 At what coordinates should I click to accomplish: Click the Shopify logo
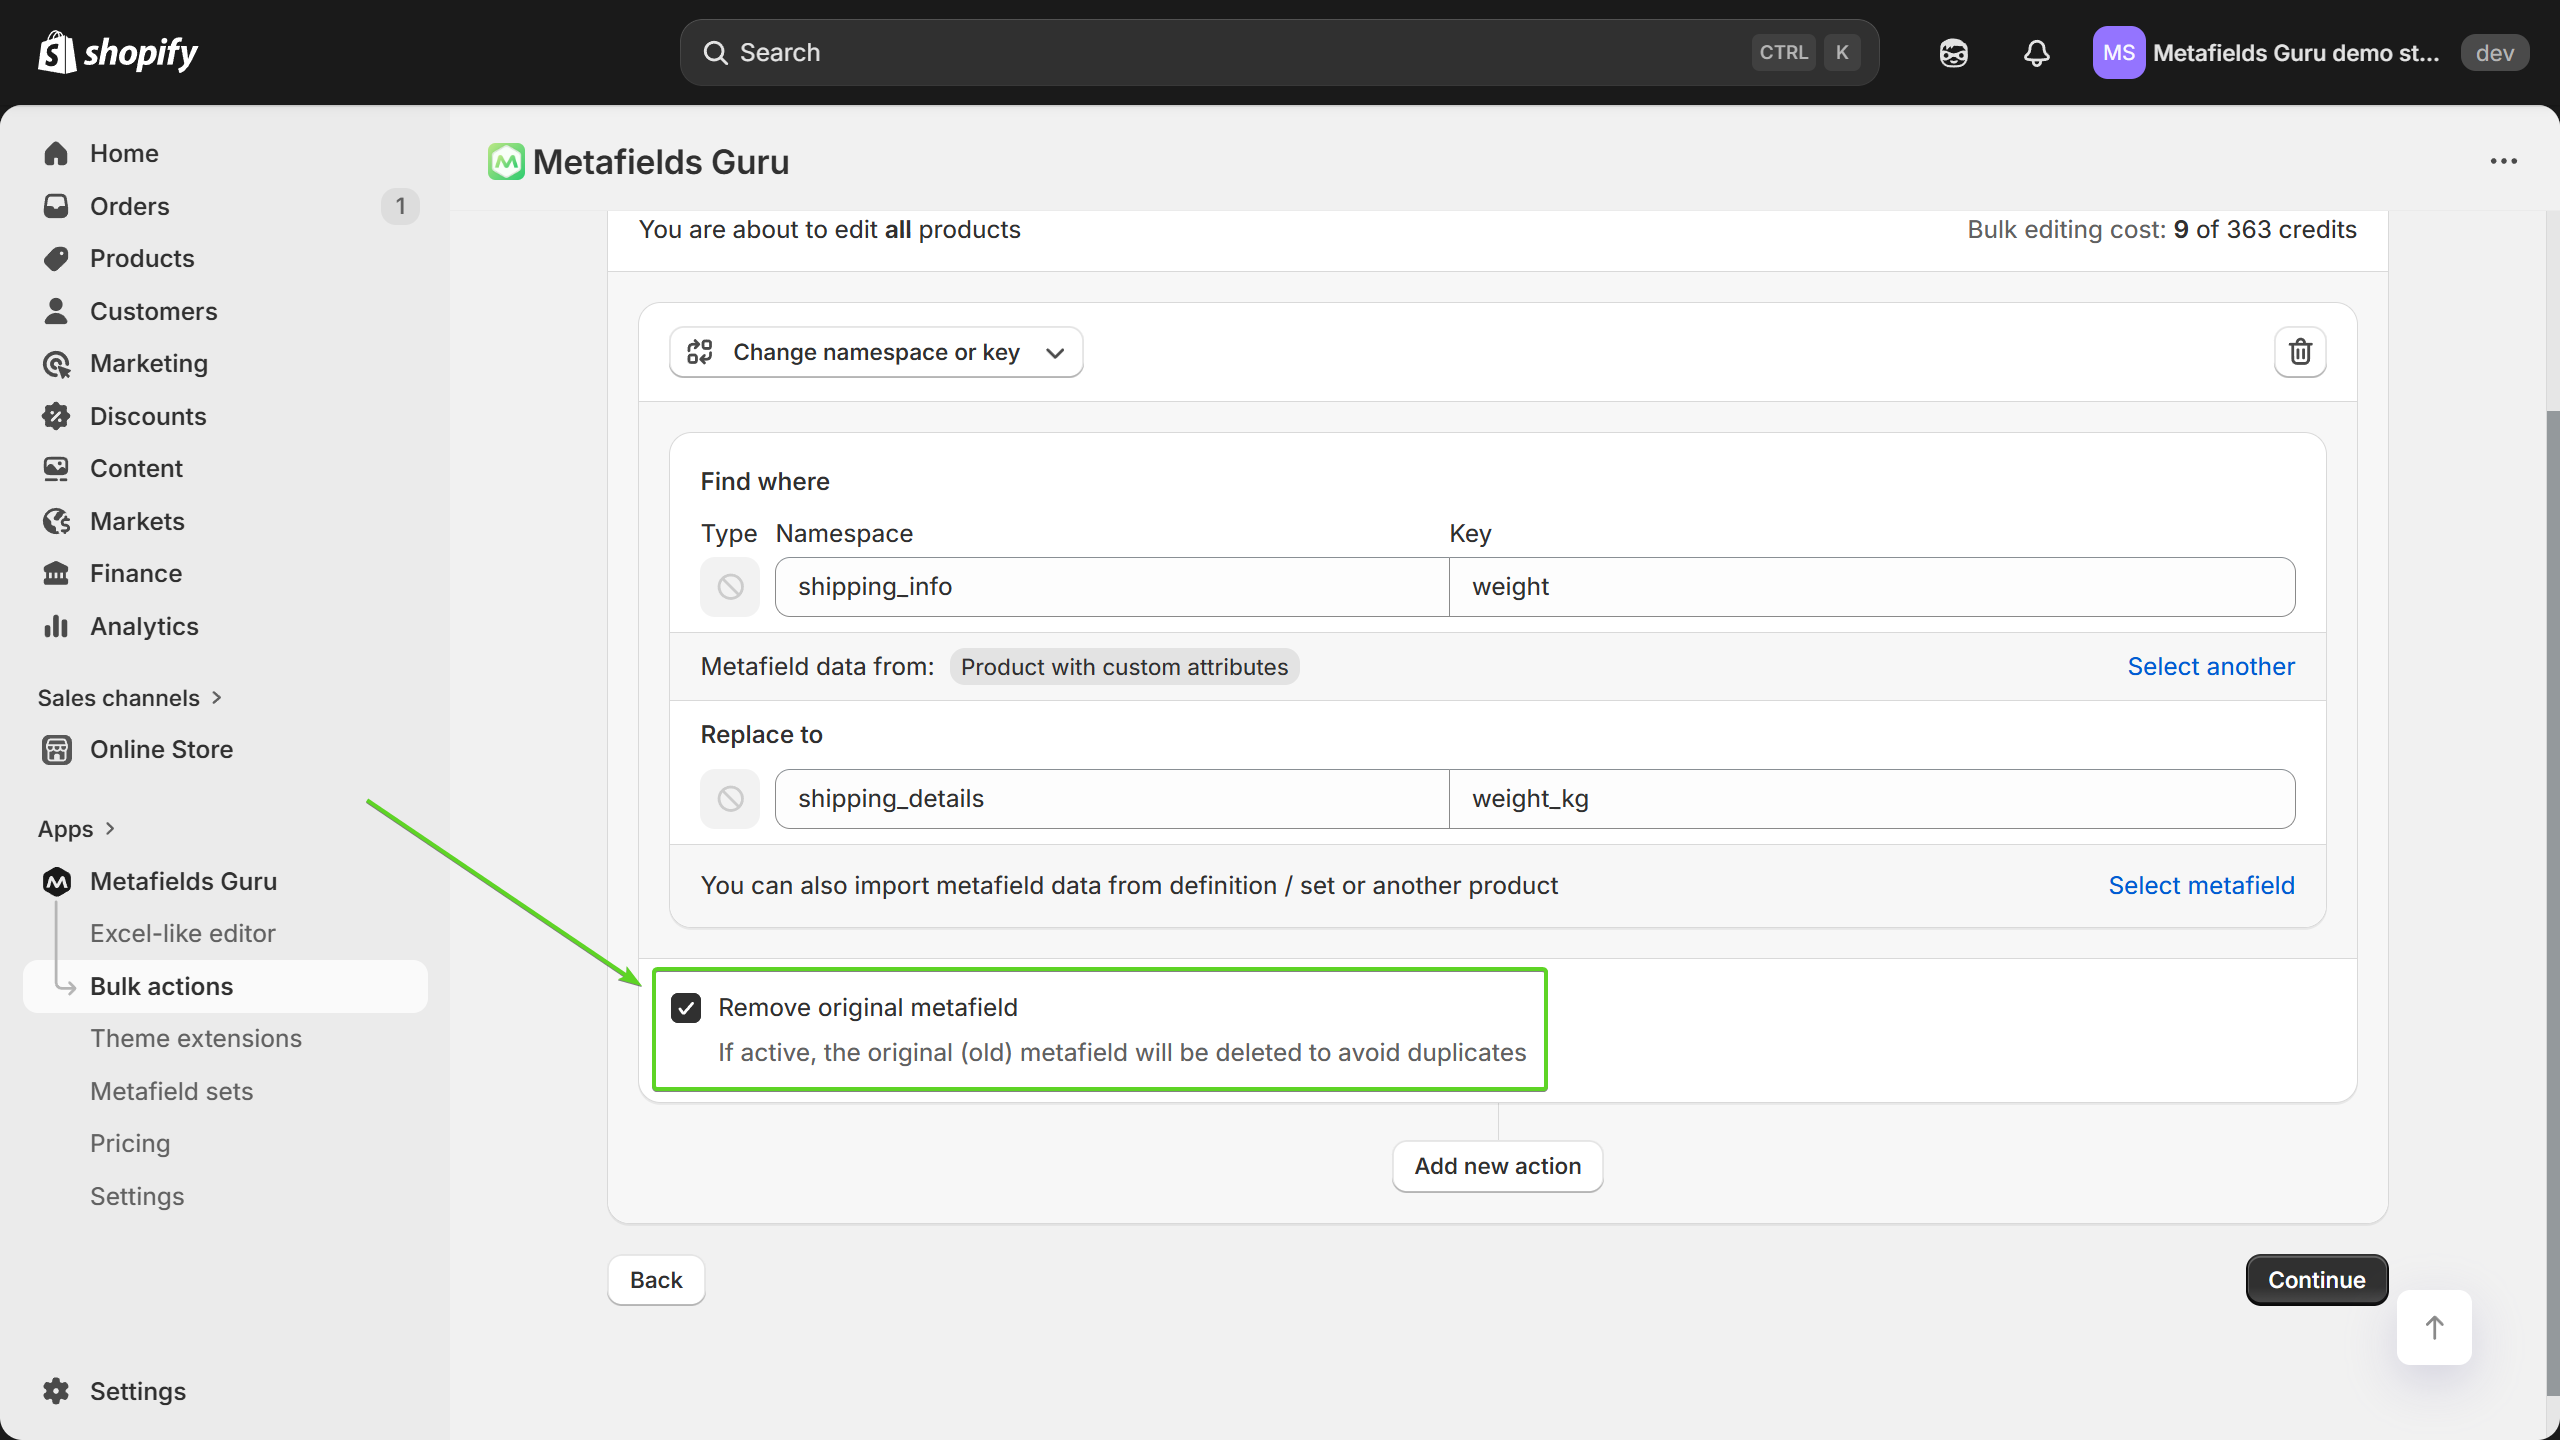tap(118, 53)
